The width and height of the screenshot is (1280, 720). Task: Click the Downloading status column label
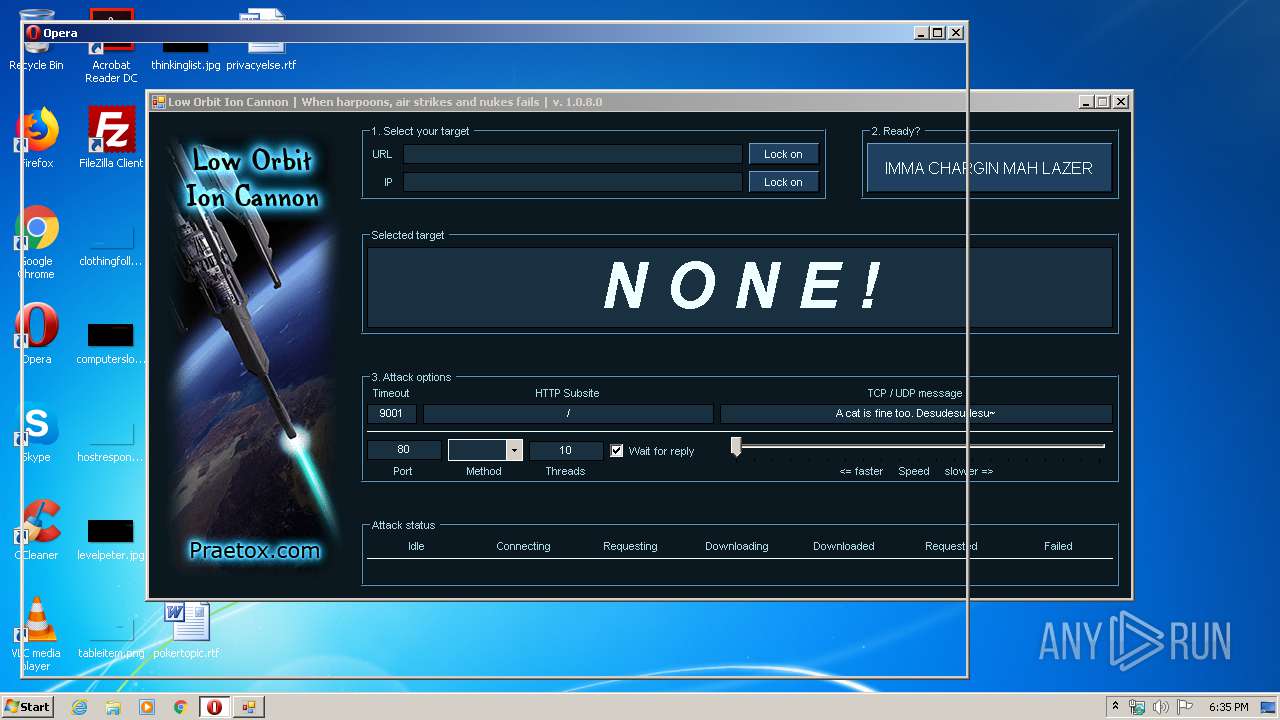736,546
